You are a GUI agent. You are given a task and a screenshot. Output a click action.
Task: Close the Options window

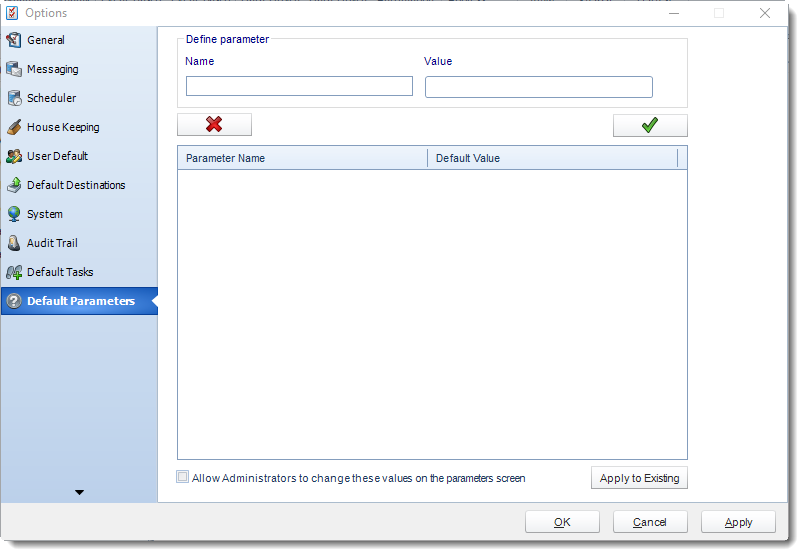pos(765,13)
